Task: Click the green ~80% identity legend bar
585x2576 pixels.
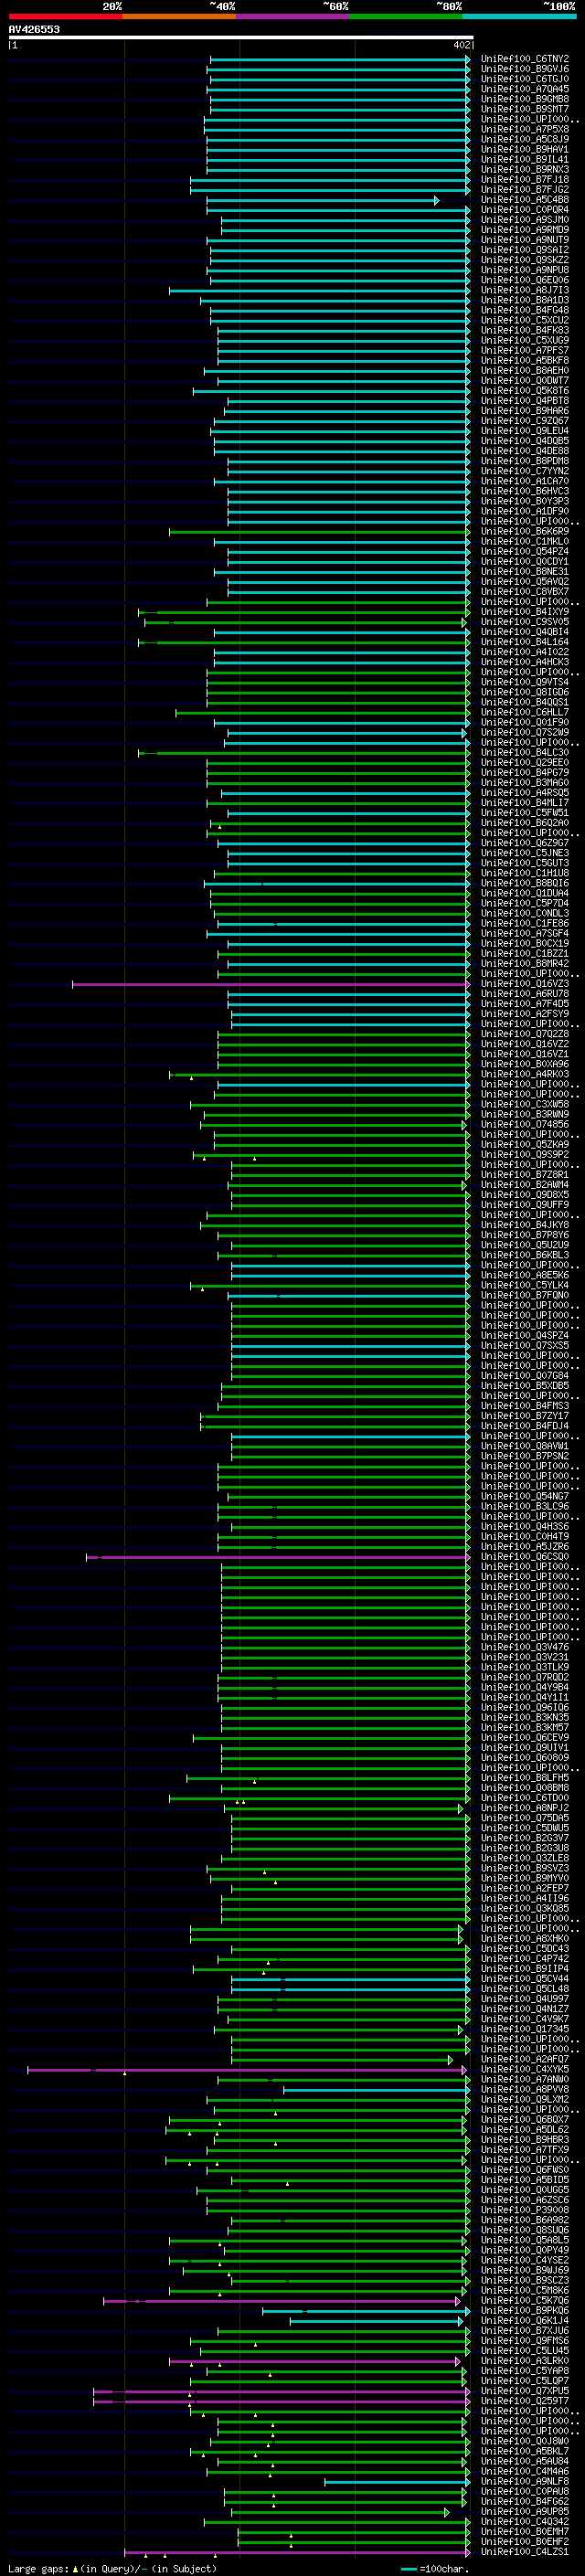Action: [x=406, y=17]
